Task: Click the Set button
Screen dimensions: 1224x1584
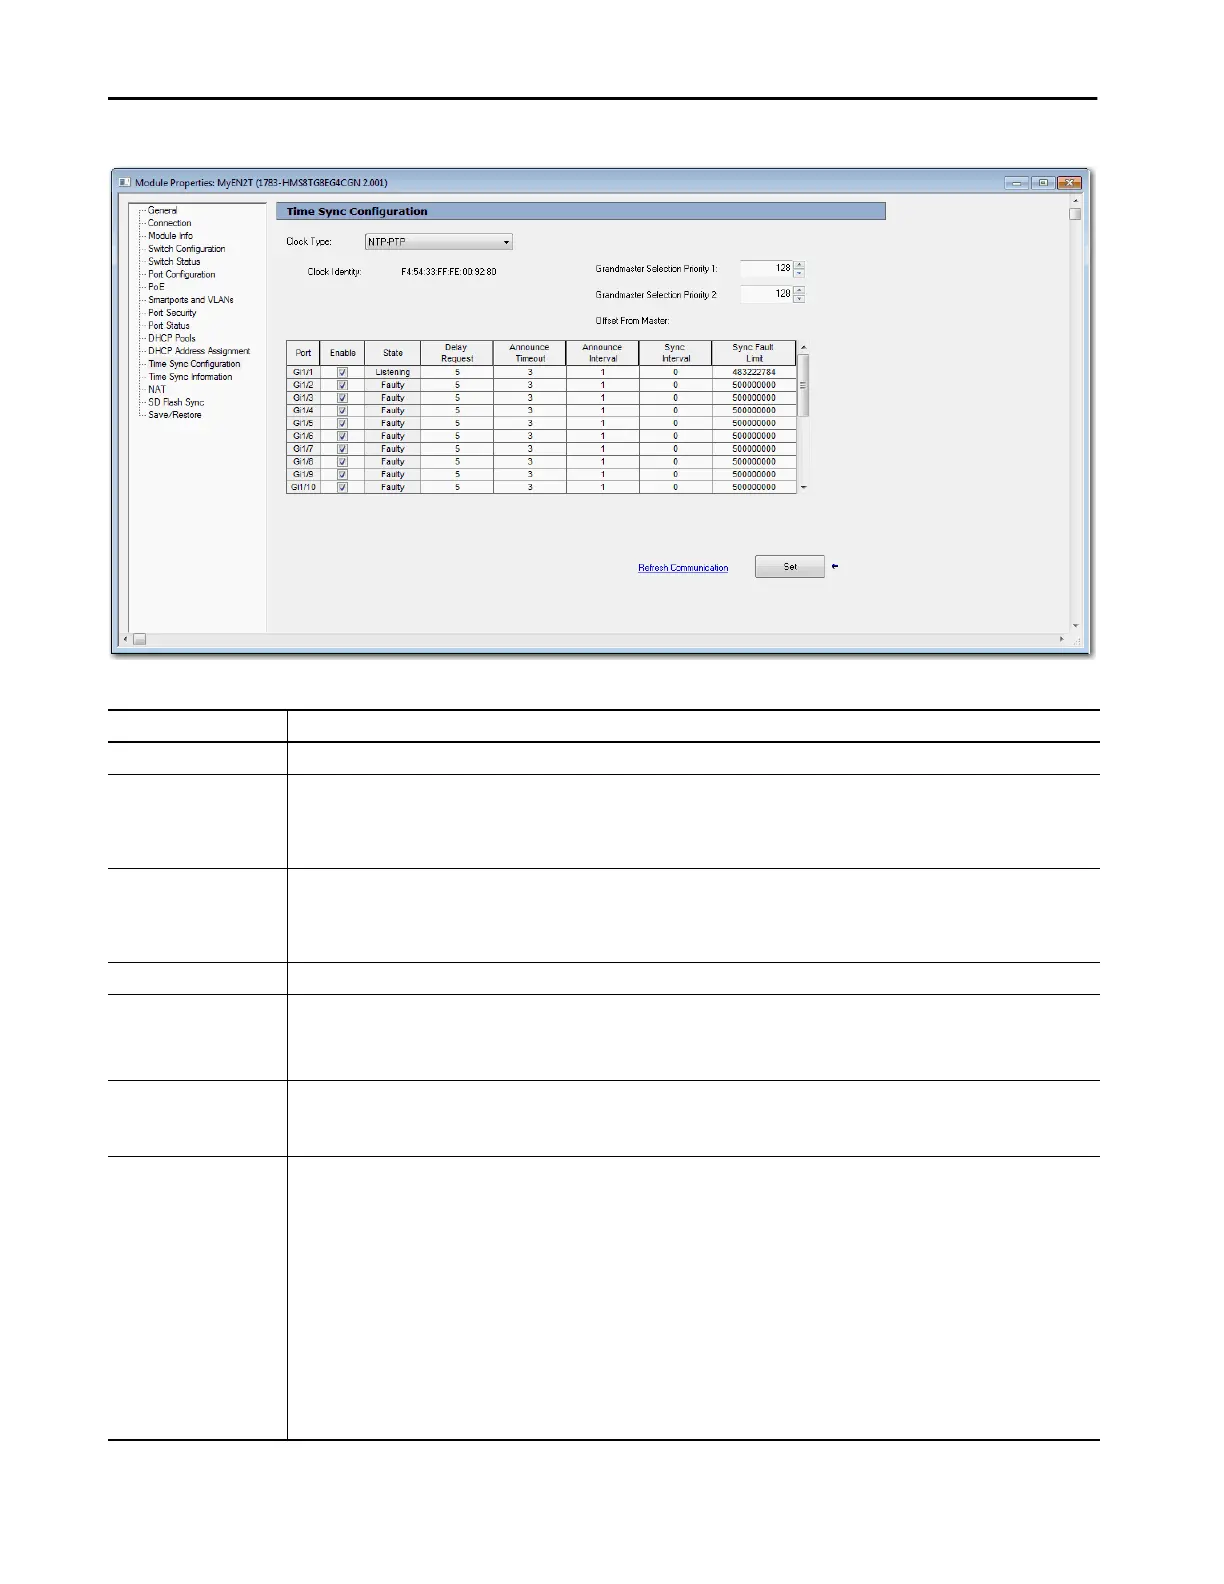Action: click(x=790, y=567)
